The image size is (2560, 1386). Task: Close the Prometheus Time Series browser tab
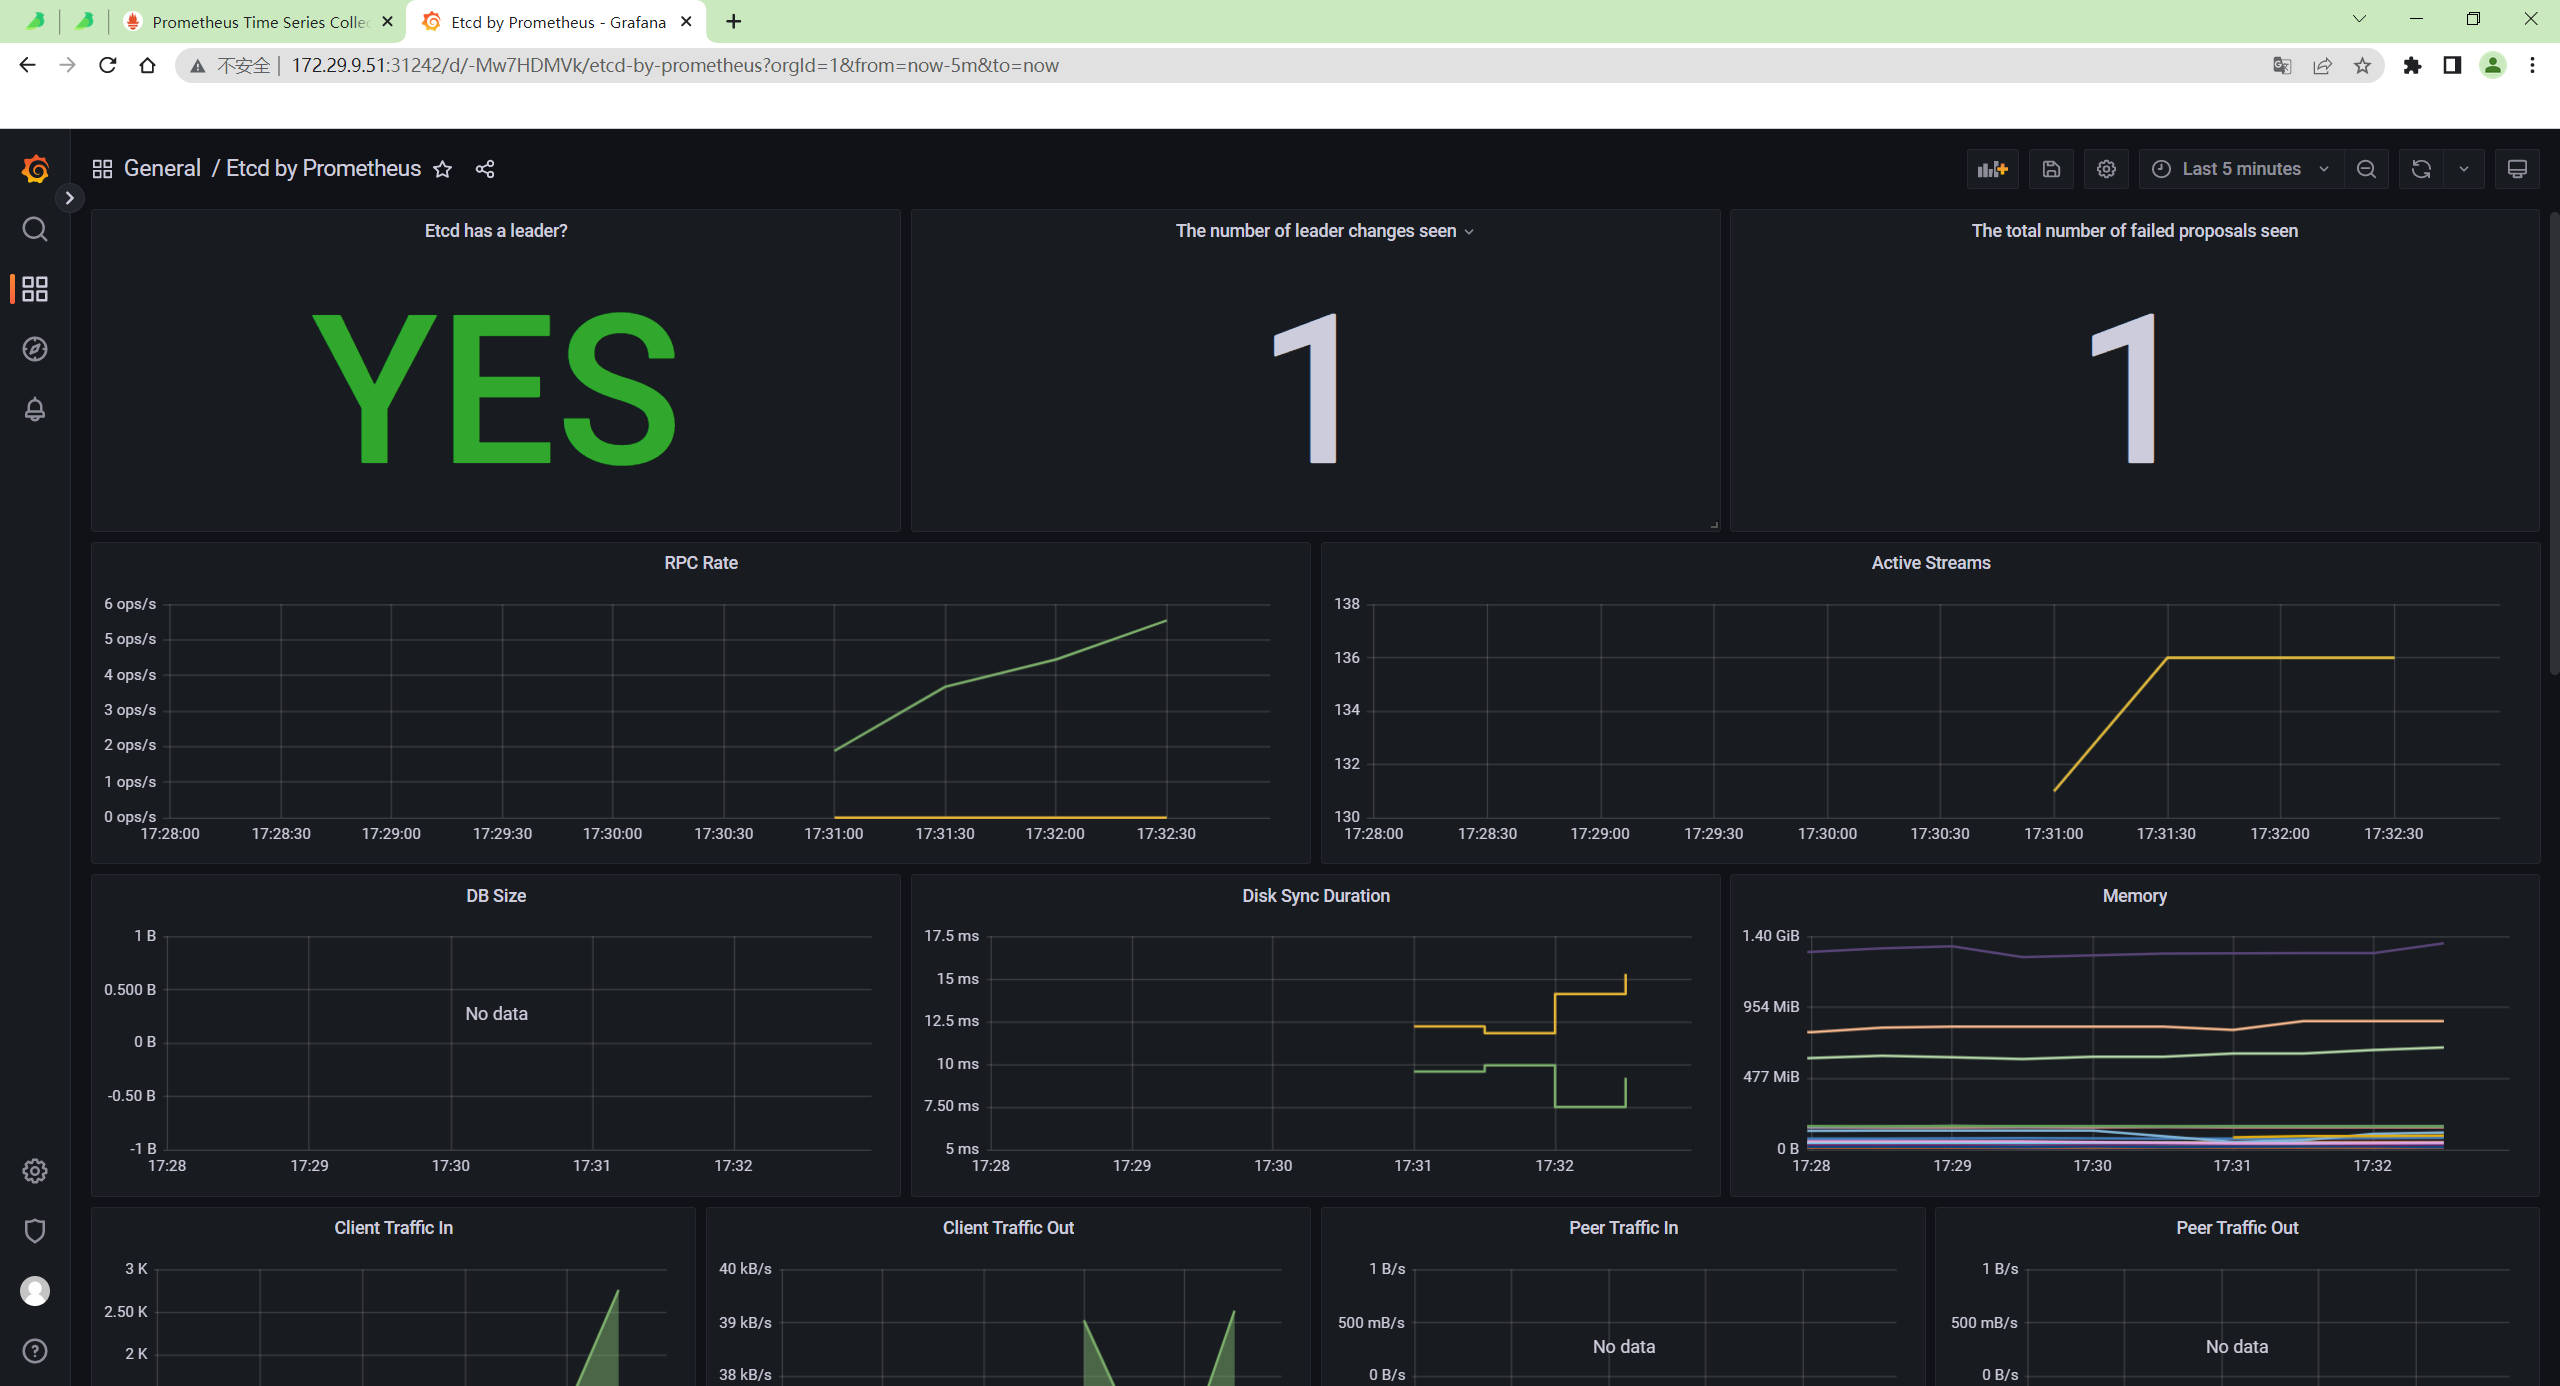click(x=388, y=21)
